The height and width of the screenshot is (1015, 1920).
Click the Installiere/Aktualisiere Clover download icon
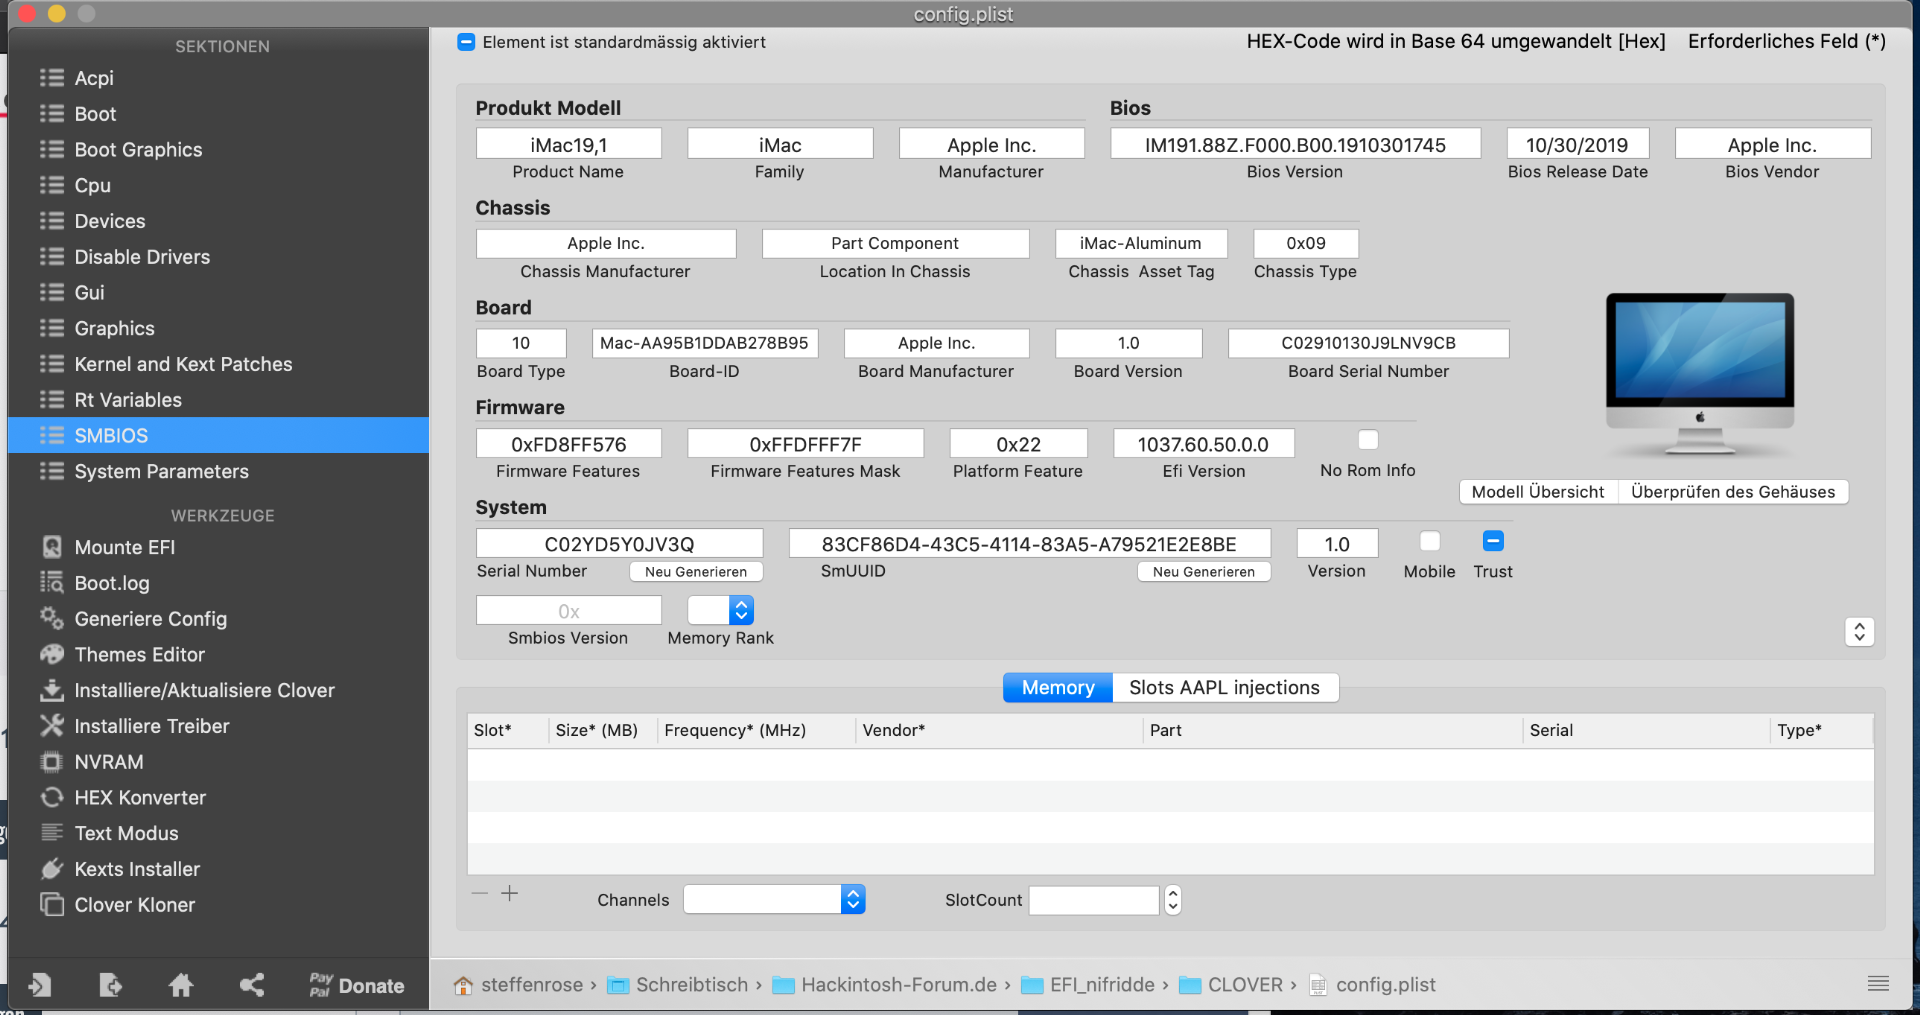(52, 690)
